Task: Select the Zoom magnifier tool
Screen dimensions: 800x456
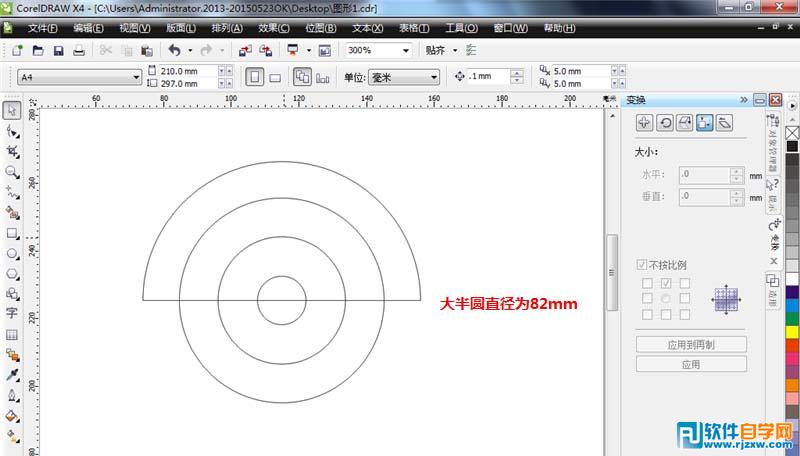Action: (x=12, y=172)
